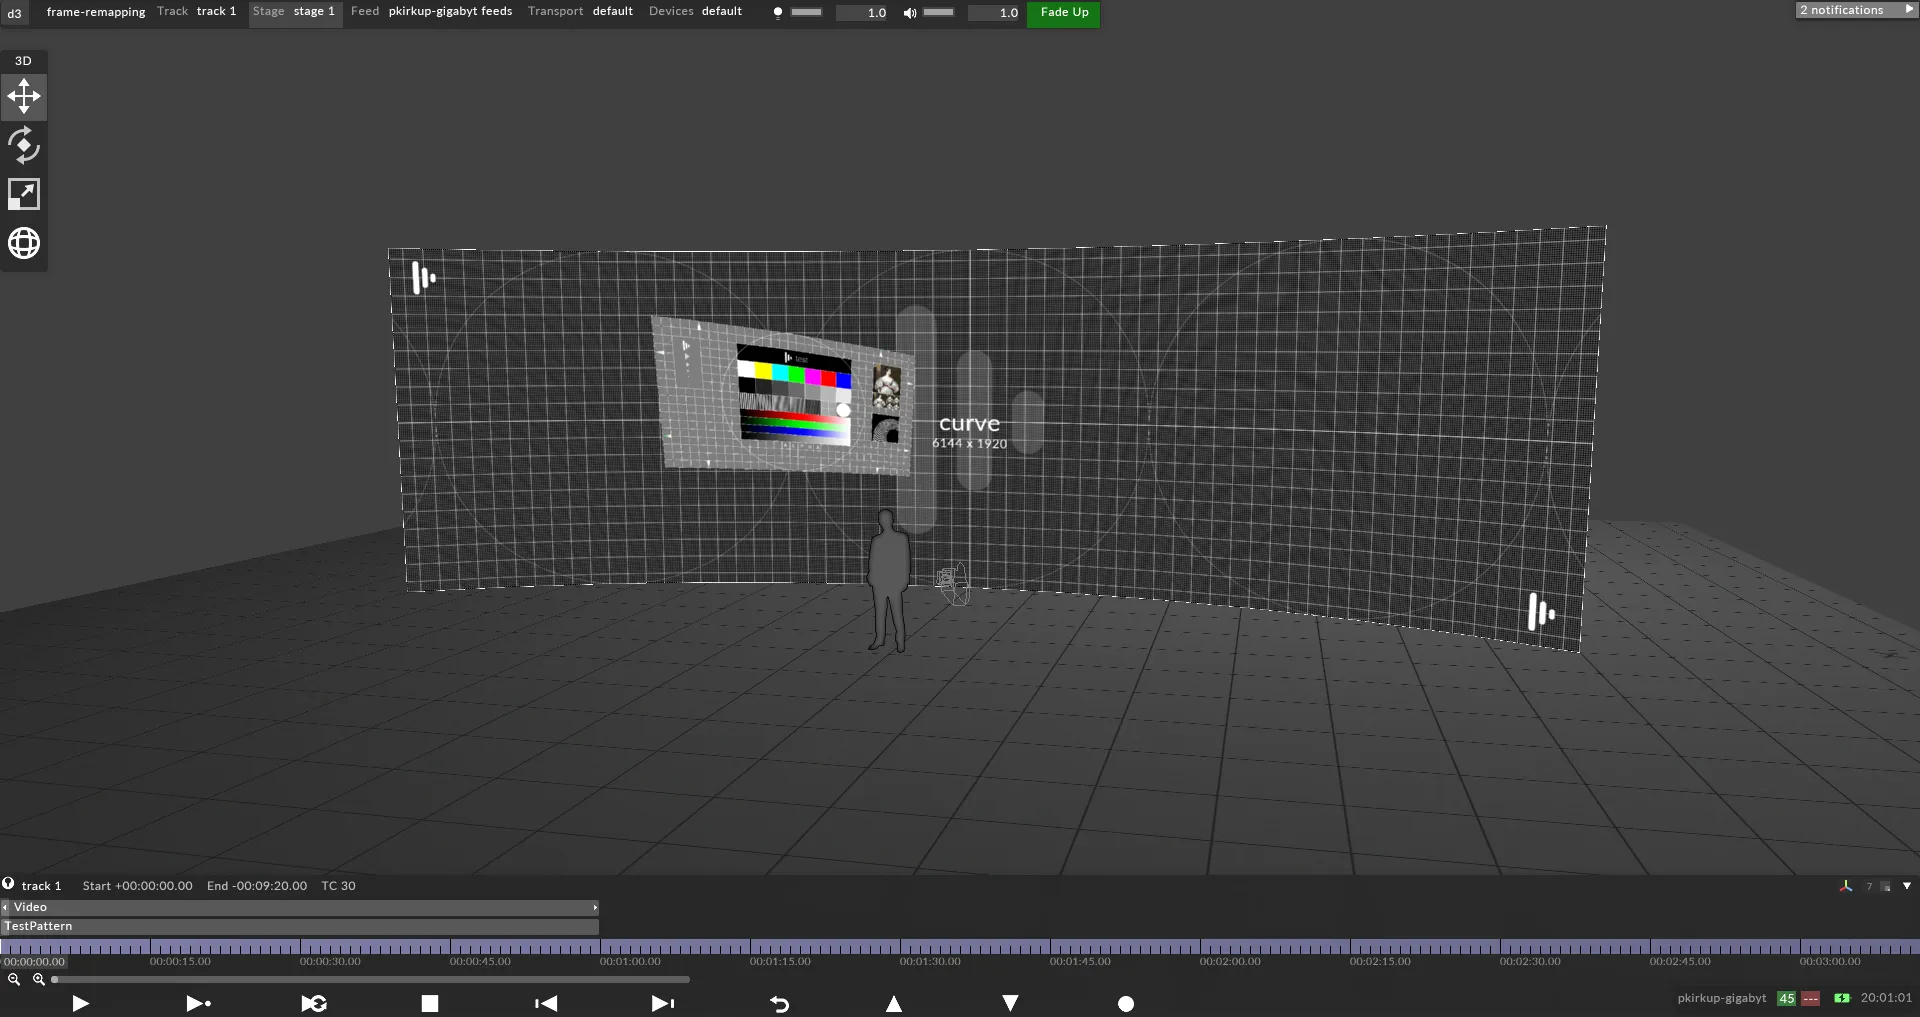Mute the master volume speaker icon
1920x1017 pixels.
[x=909, y=13]
